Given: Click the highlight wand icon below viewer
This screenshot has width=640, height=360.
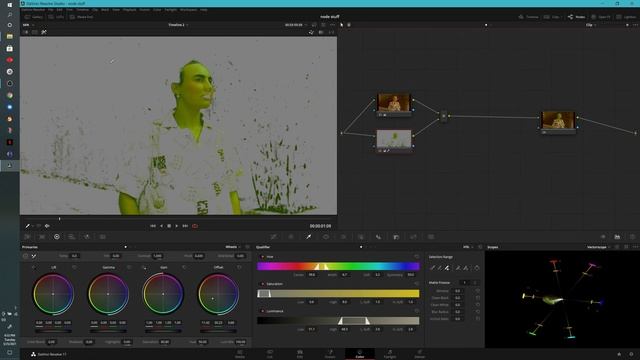Looking at the screenshot, I should 47,226.
